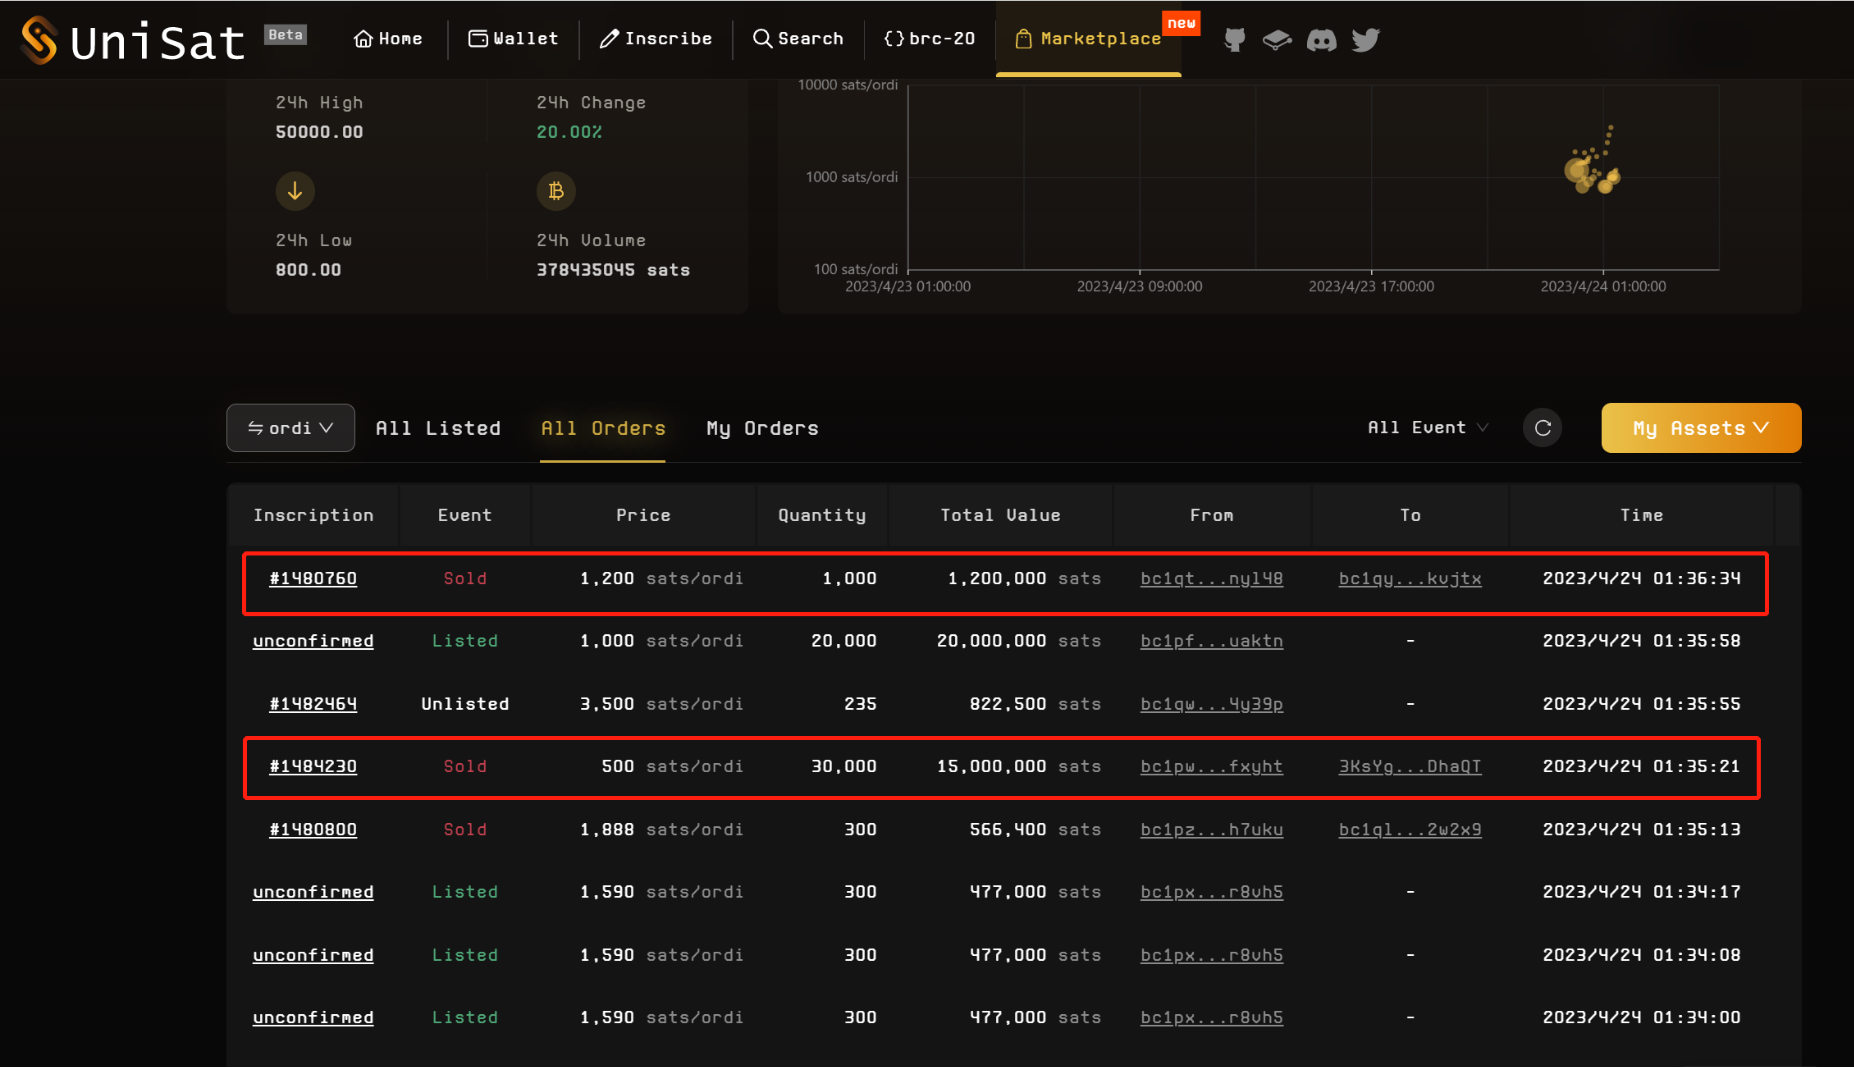Open inscription #1480760 link
This screenshot has height=1068, width=1854.
(313, 579)
